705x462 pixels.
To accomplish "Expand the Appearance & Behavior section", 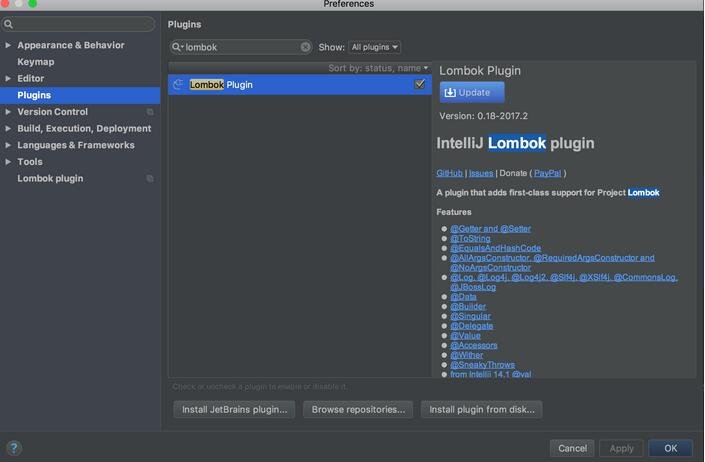I will pyautogui.click(x=8, y=45).
